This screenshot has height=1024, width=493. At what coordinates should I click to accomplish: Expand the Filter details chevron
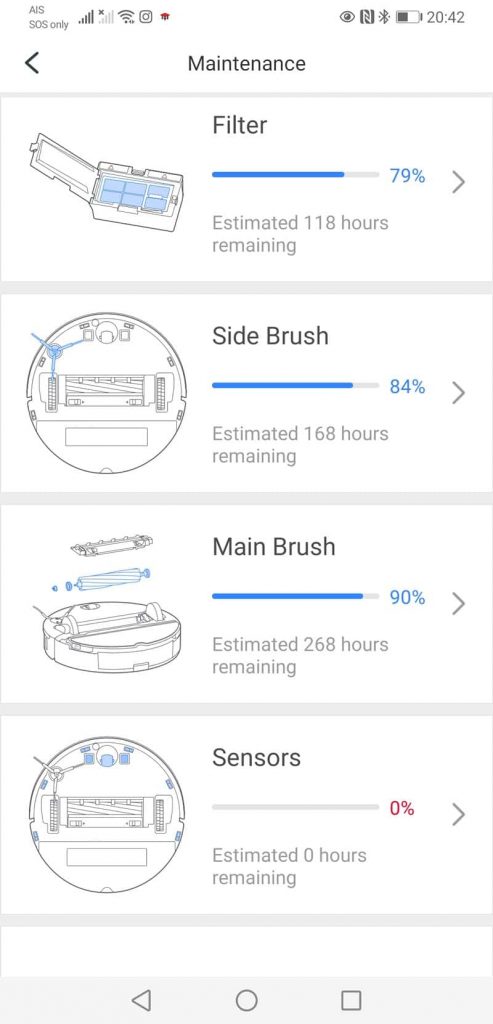pyautogui.click(x=458, y=182)
